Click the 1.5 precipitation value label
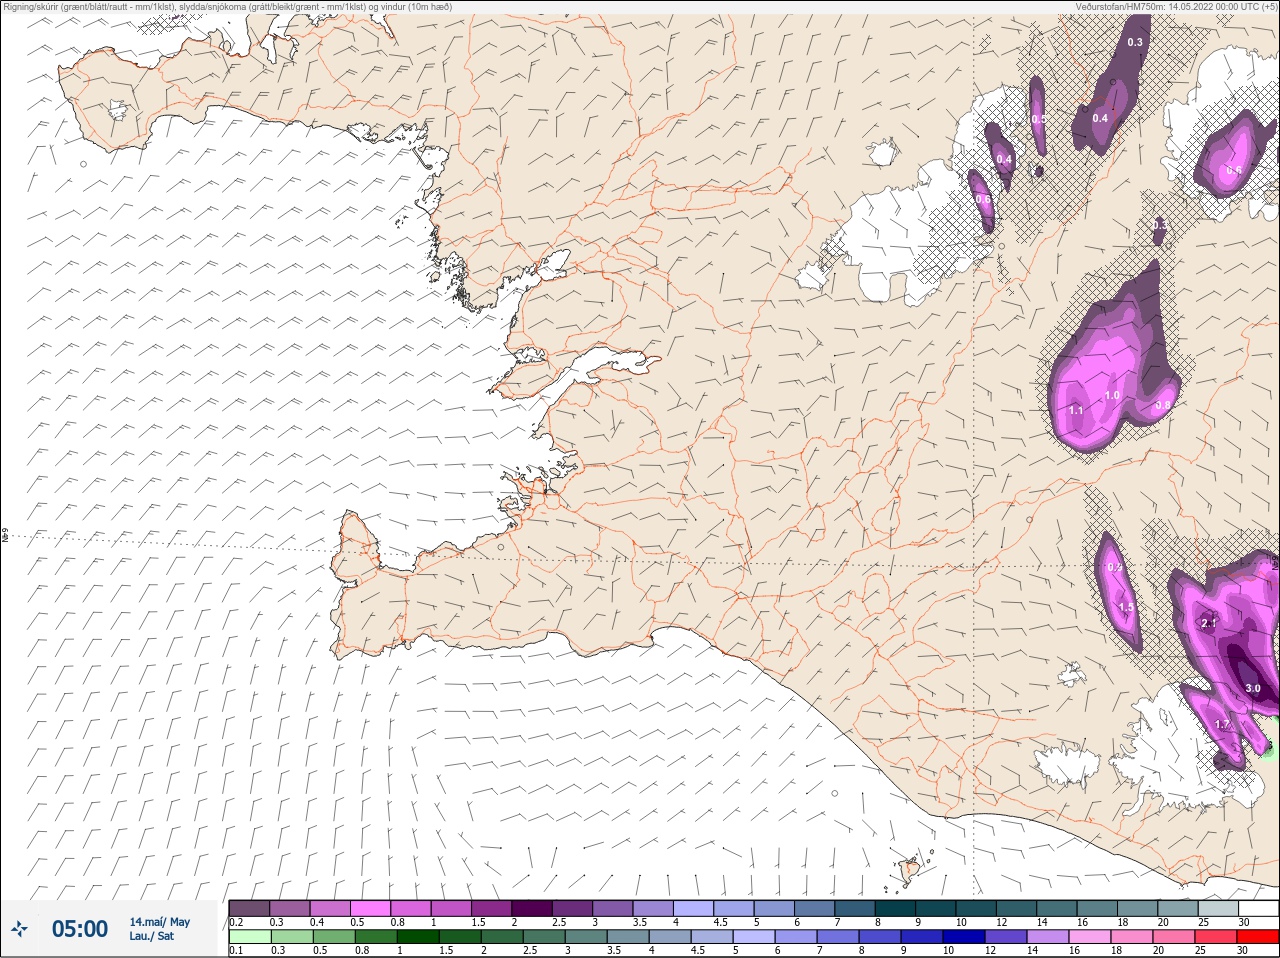Viewport: 1280px width, 958px height. tap(1126, 608)
